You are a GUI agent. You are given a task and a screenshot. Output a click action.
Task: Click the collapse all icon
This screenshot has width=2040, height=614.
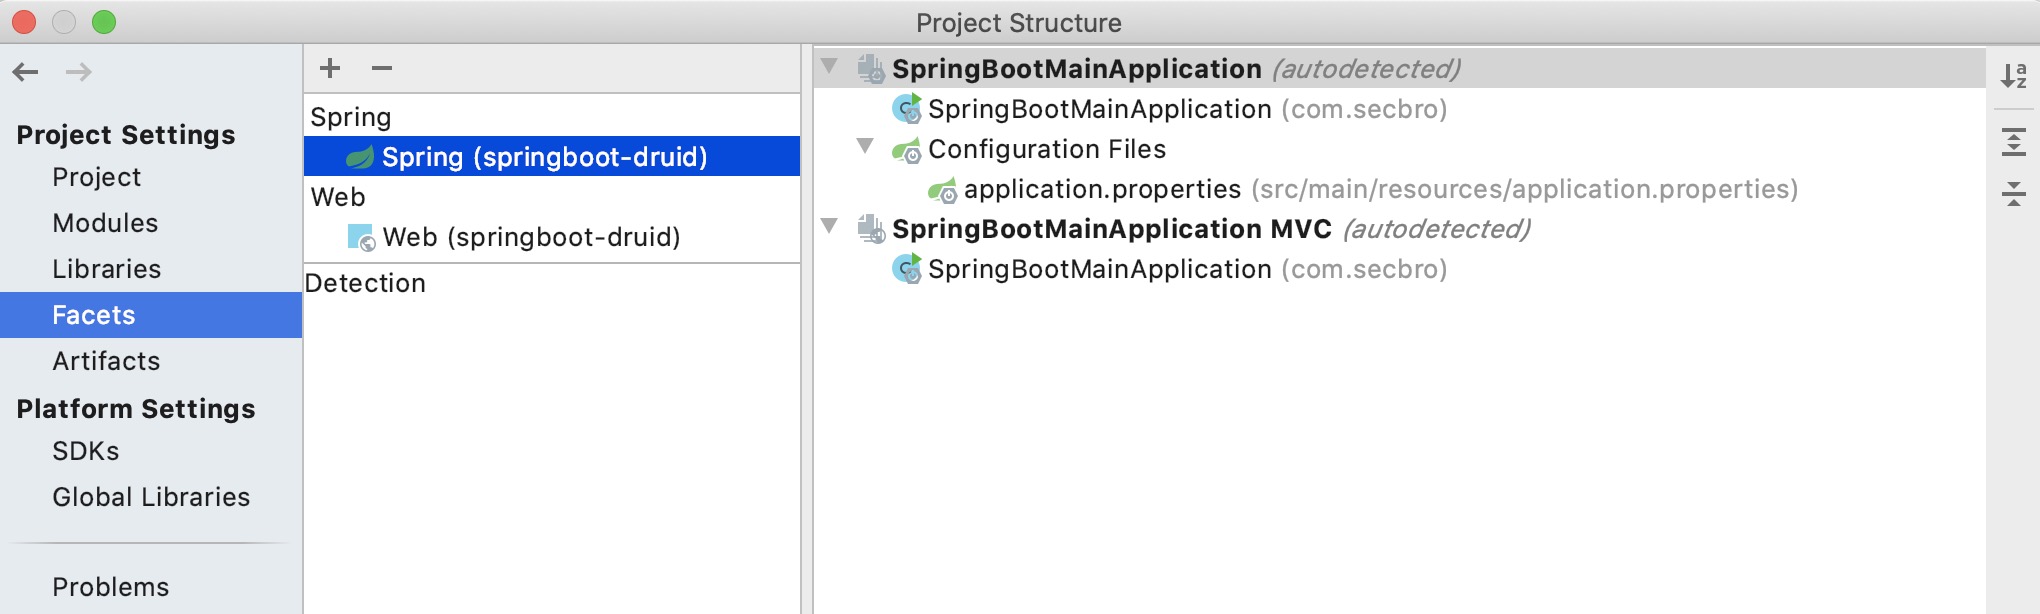tap(2014, 193)
